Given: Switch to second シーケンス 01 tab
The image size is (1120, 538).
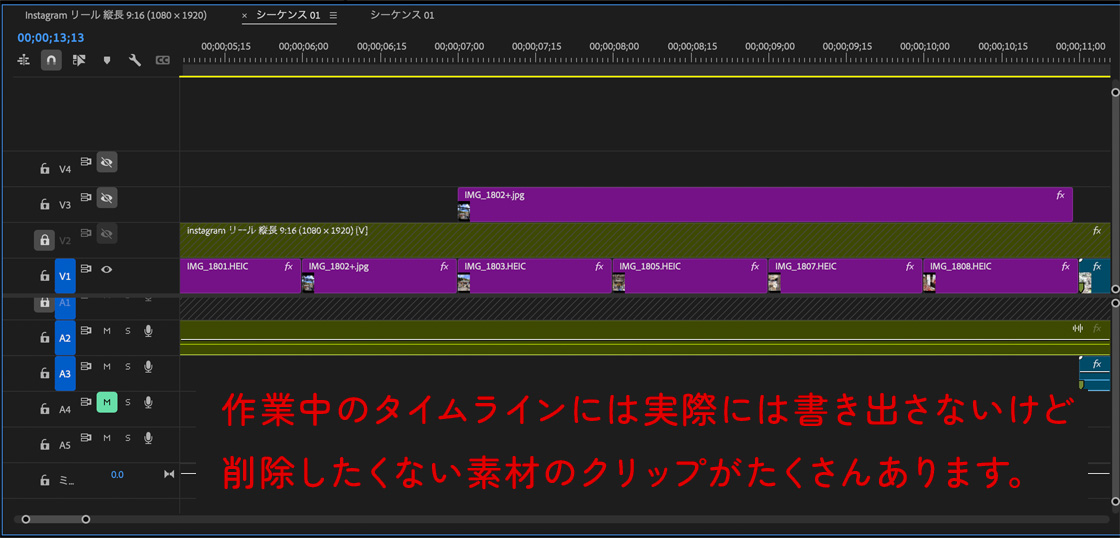Looking at the screenshot, I should coord(402,16).
